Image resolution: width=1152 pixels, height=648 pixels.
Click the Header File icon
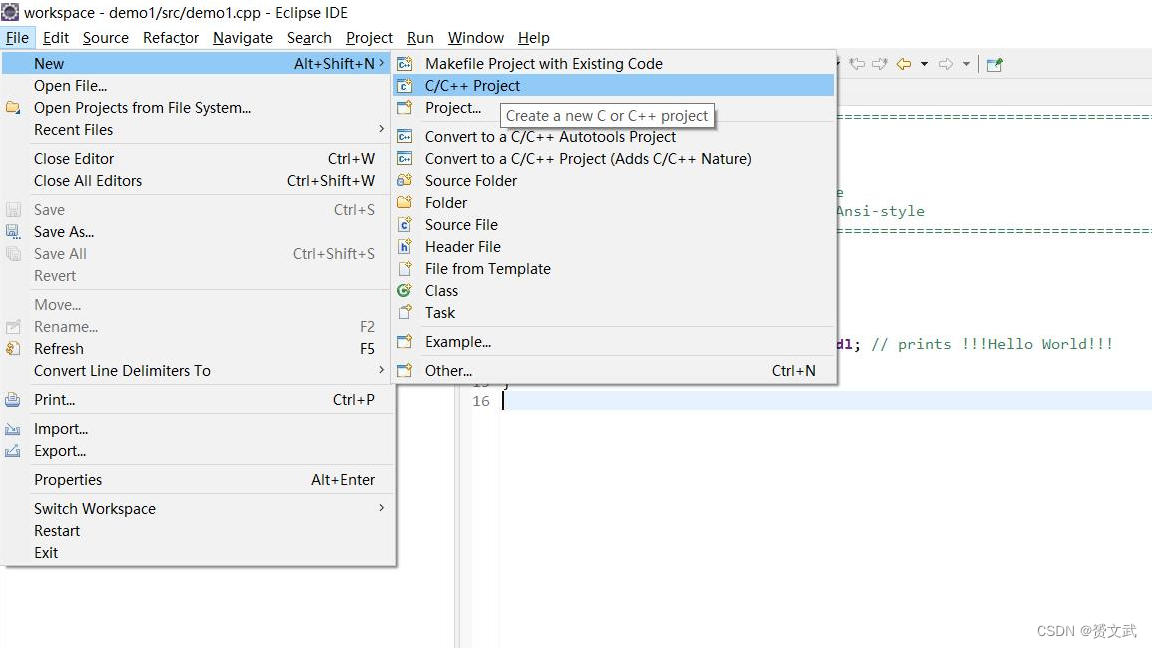pos(405,247)
